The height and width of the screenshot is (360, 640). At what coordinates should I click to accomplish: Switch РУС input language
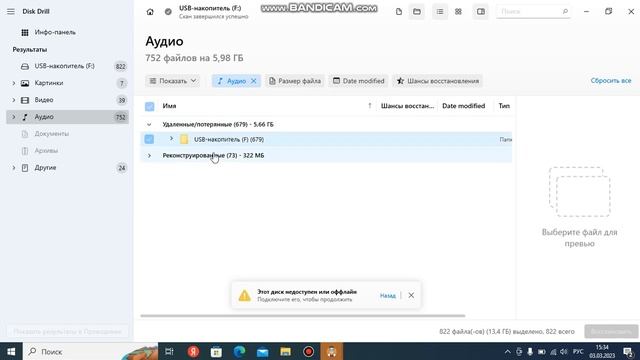pos(578,351)
